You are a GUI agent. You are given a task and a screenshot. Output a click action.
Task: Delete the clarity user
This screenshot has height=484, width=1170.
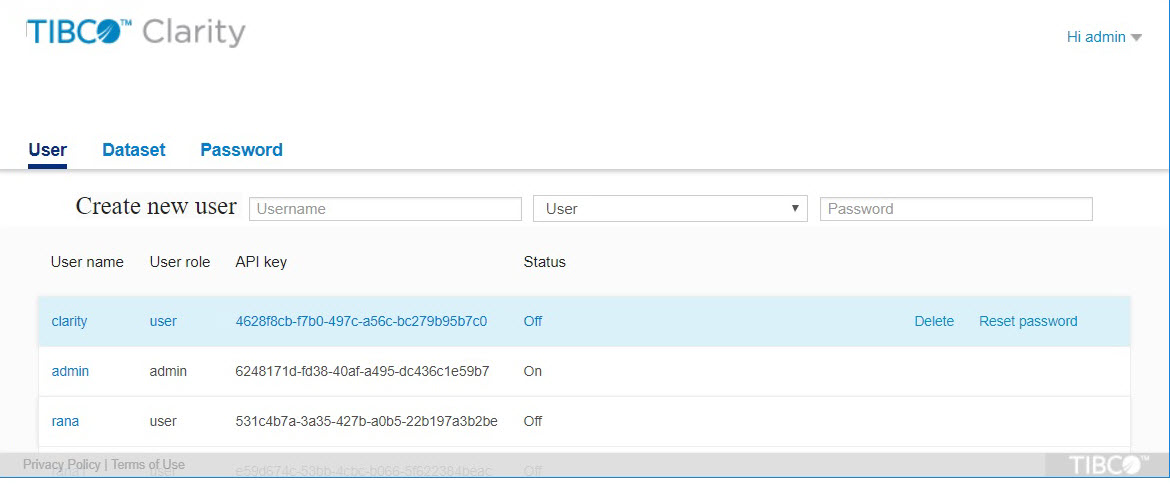point(934,321)
